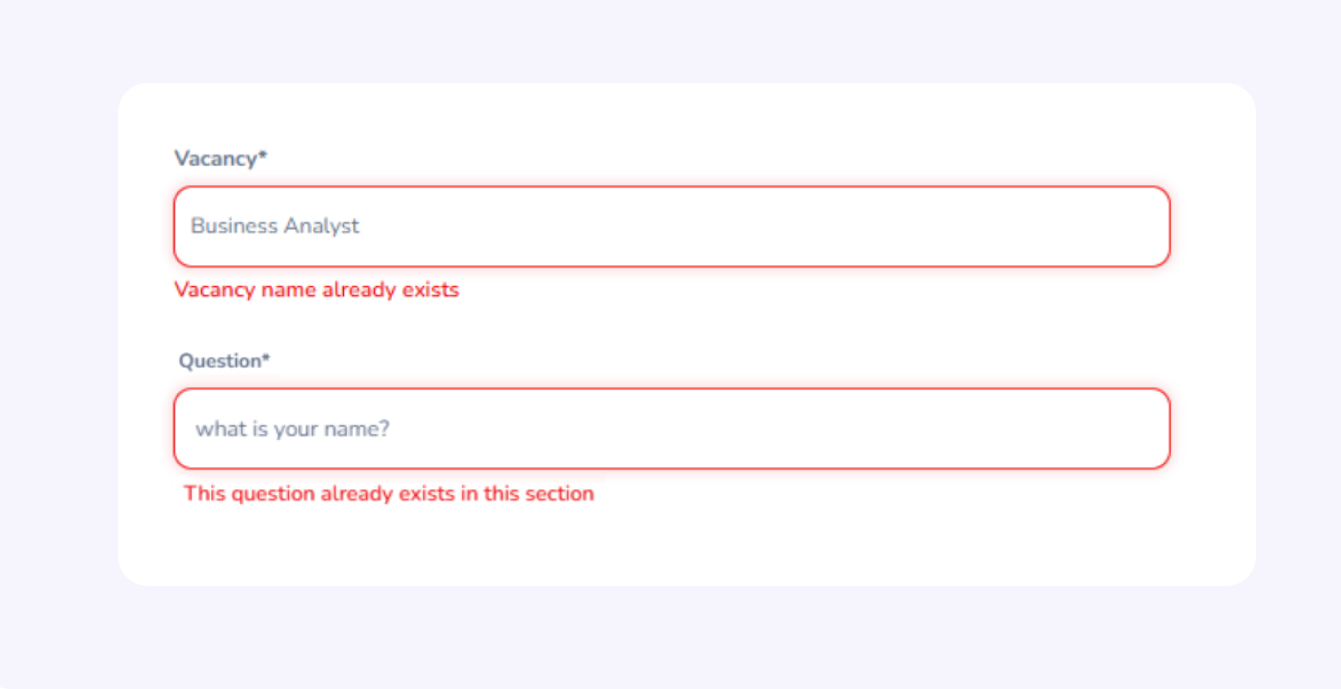Viewport: 1341px width, 689px height.
Task: Click the word 'exists' in the vacancy error
Action: (x=430, y=290)
